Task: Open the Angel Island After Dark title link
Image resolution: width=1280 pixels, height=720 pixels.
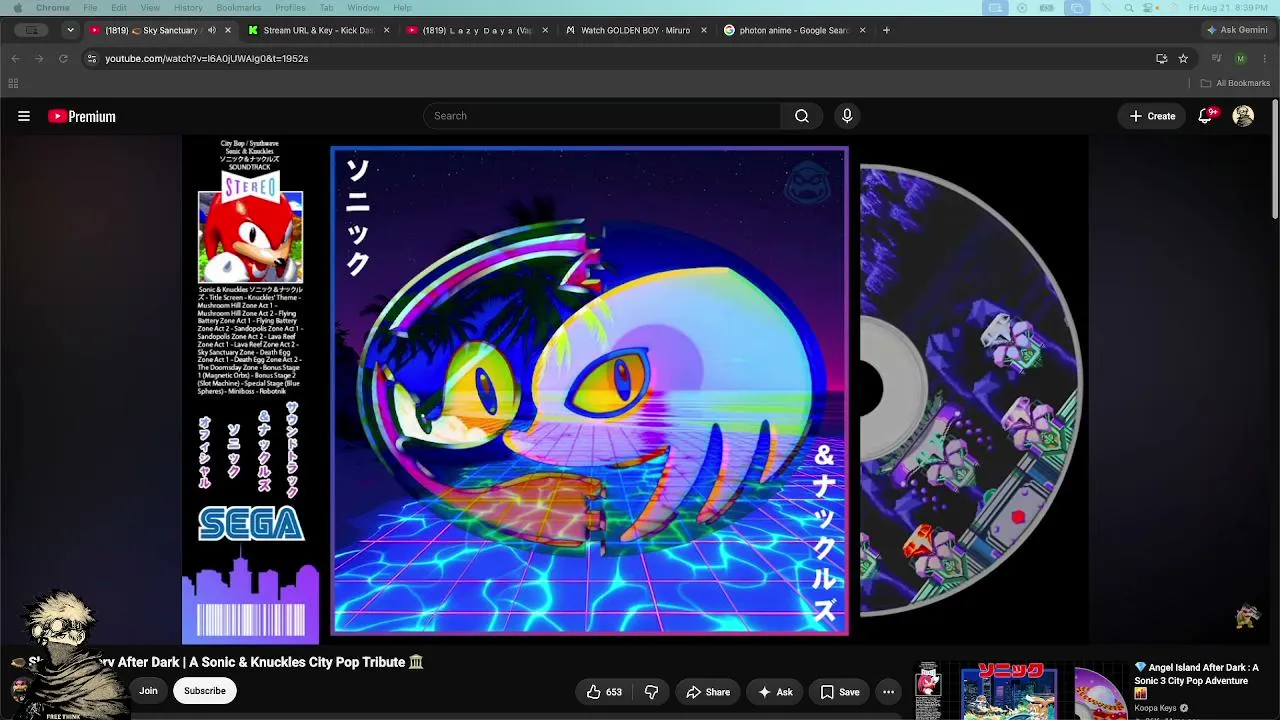Action: [1196, 680]
